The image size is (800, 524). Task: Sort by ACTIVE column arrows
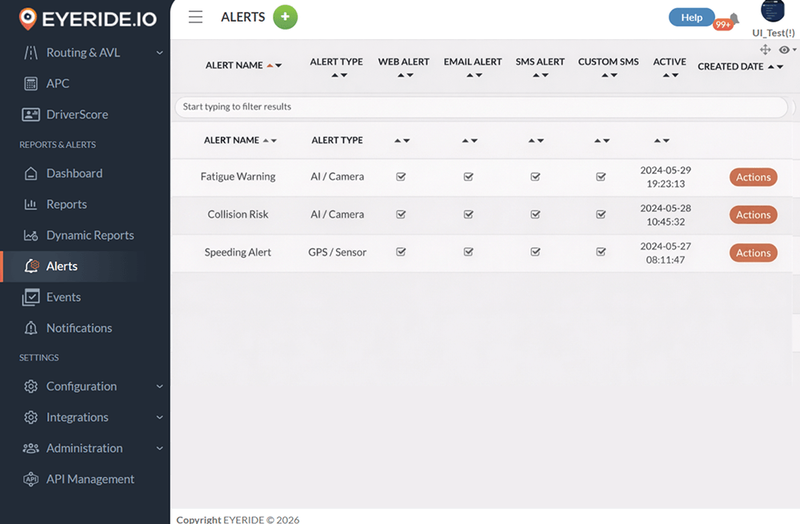670,76
